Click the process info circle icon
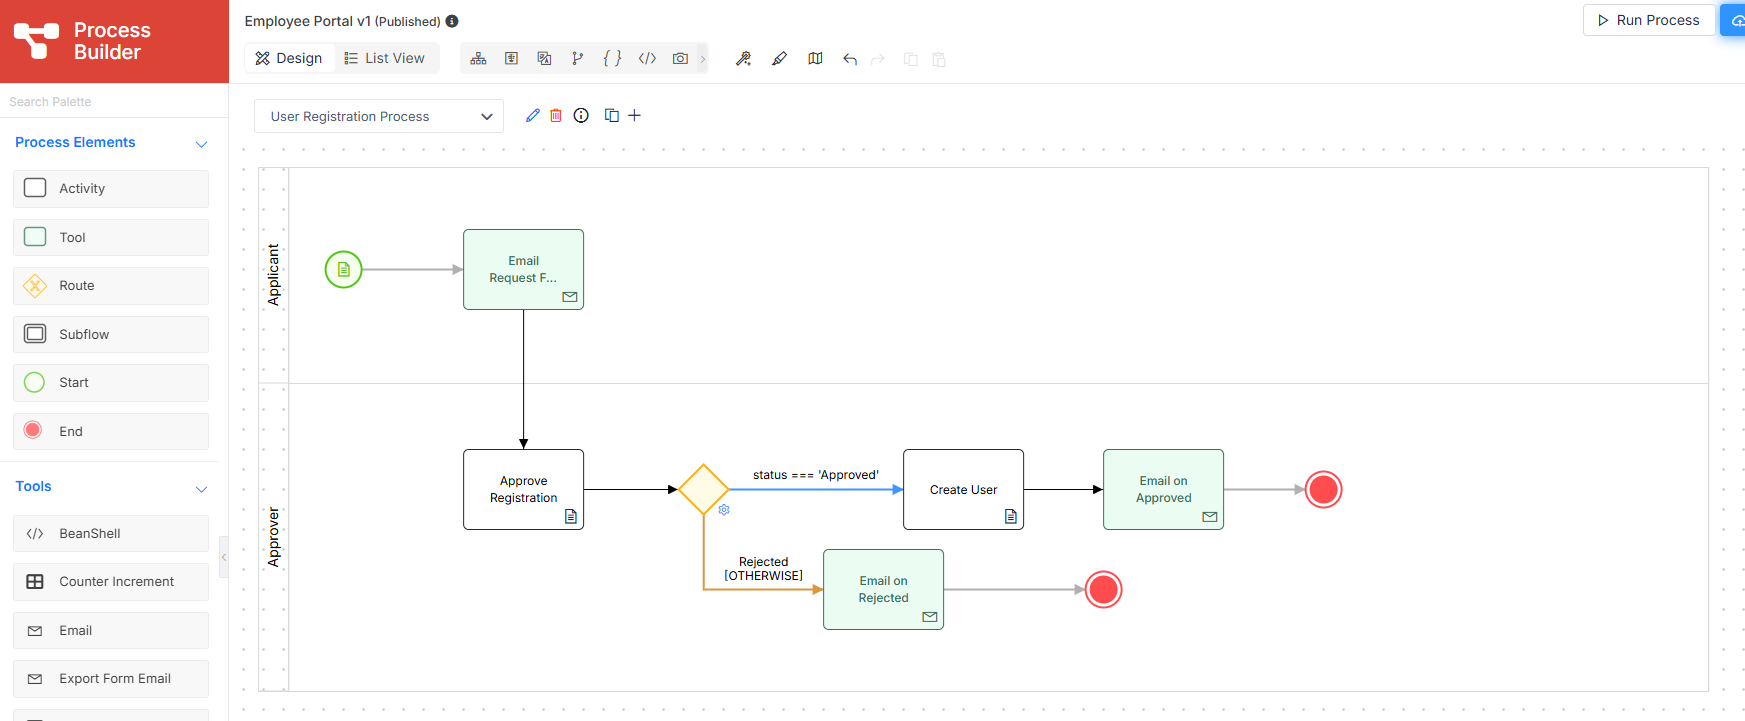 tap(581, 116)
